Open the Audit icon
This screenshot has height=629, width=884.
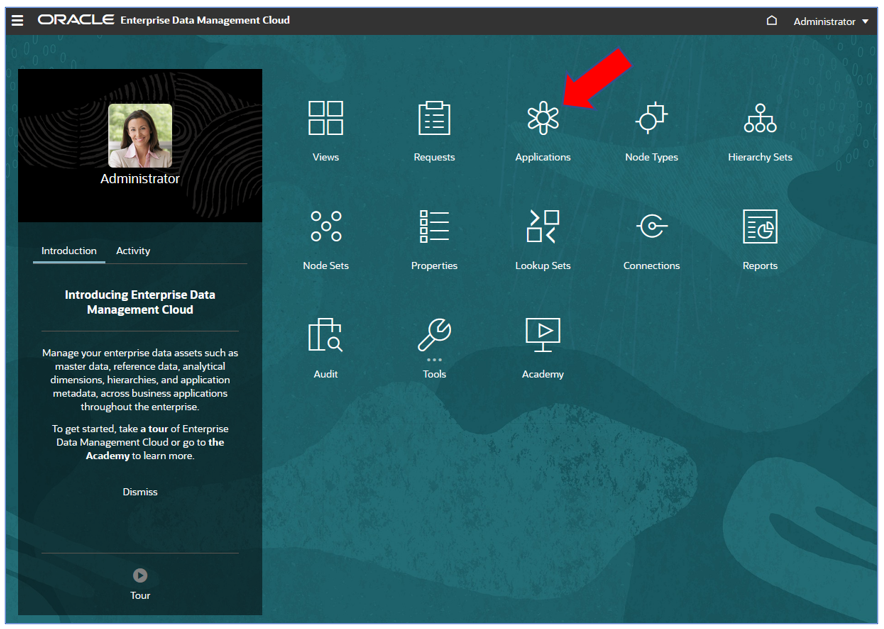coord(325,335)
